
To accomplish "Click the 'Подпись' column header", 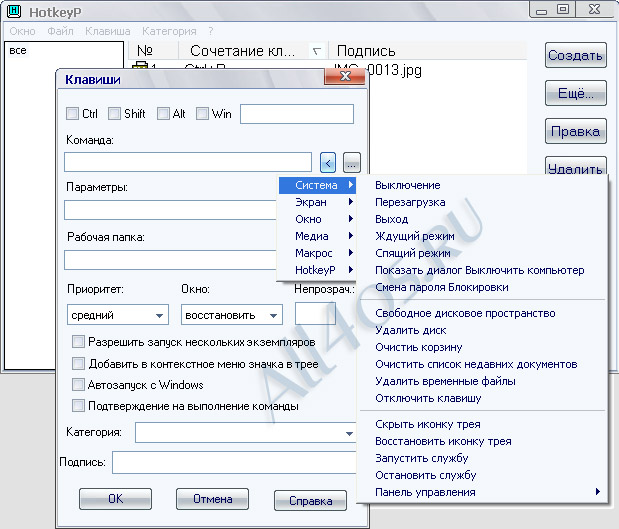I will click(428, 51).
